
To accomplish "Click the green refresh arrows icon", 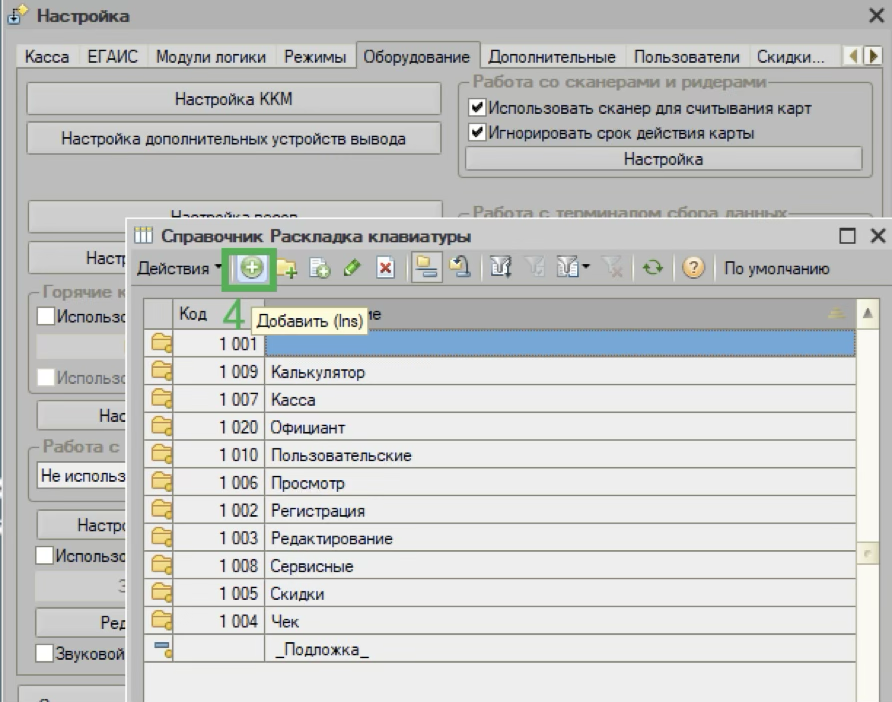I will tap(652, 268).
